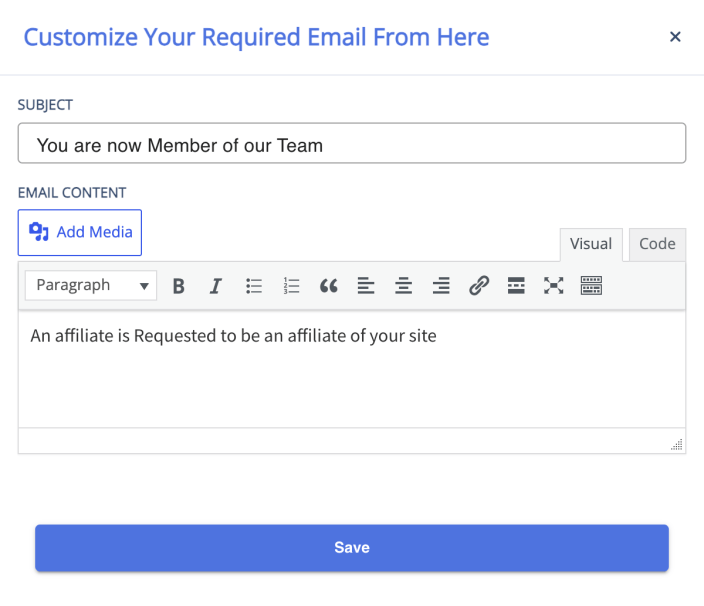Apply italic formatting
The image size is (704, 606).
point(216,285)
